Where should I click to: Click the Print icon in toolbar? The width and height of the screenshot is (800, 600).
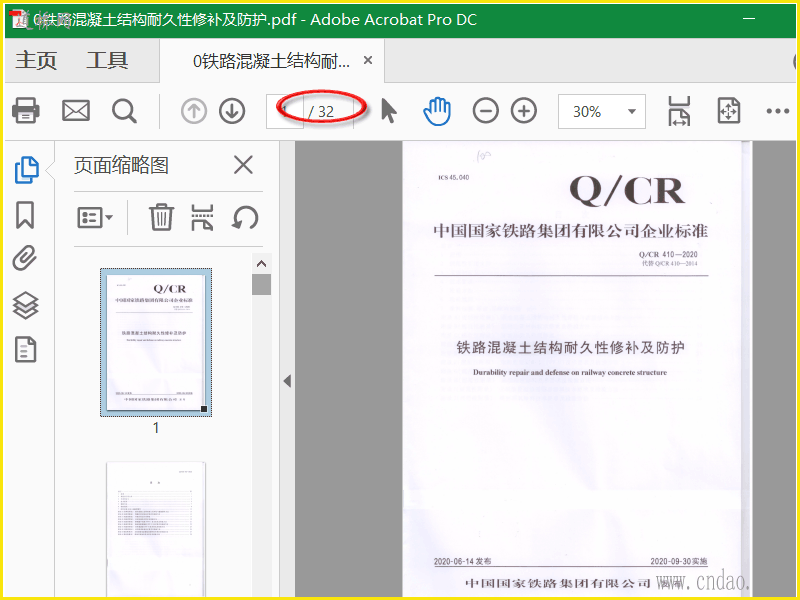coord(26,110)
